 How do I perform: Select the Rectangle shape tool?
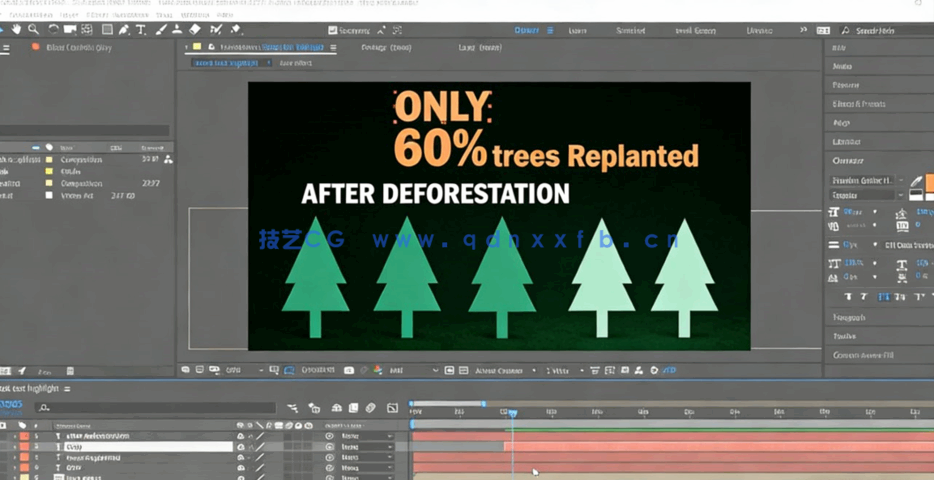point(107,30)
